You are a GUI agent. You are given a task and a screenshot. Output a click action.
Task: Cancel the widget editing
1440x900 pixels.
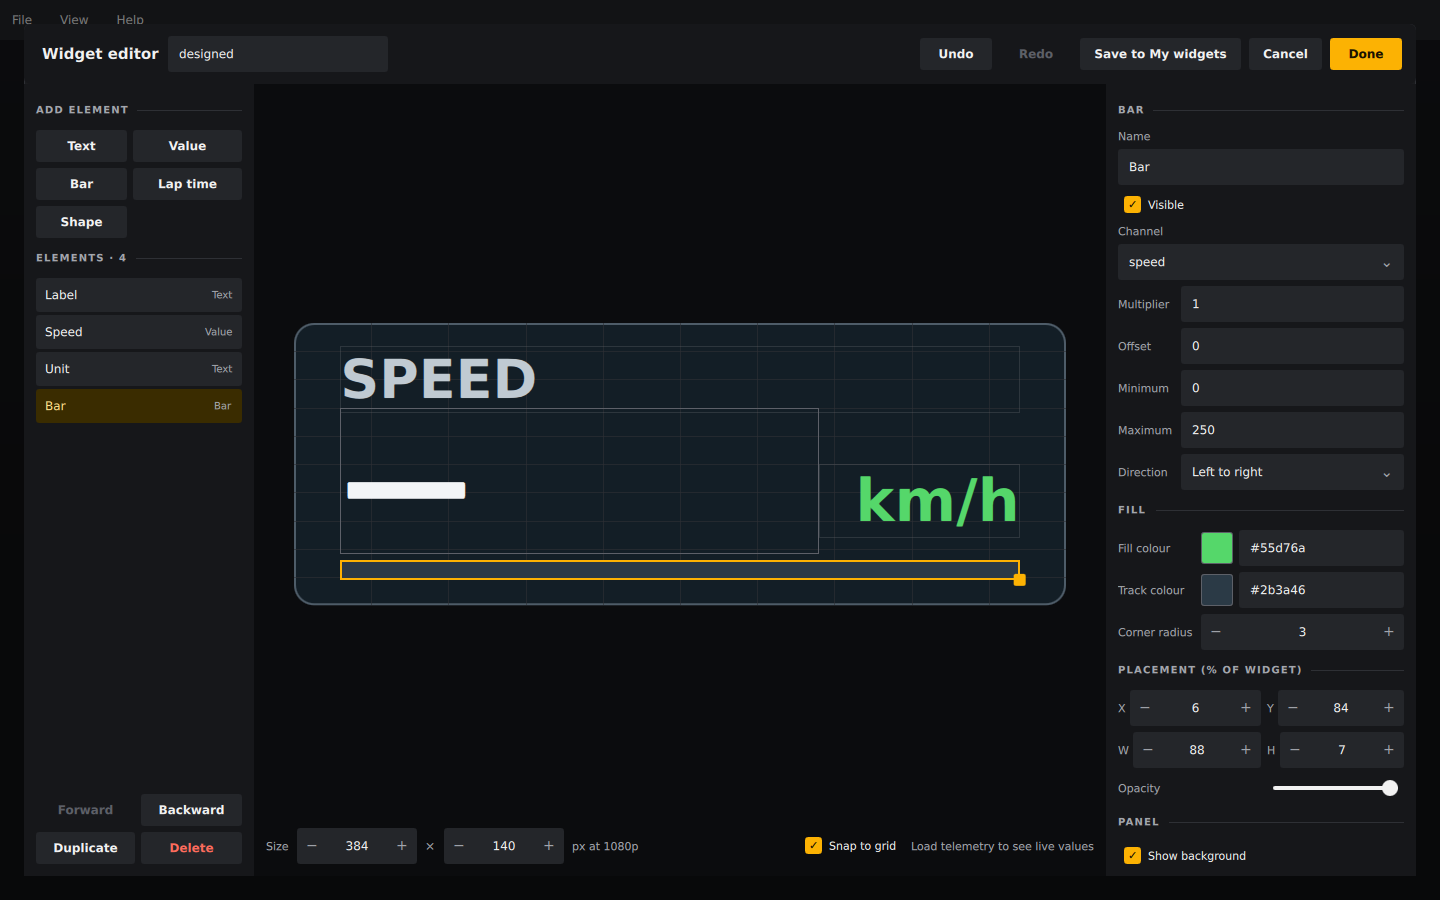coord(1285,54)
